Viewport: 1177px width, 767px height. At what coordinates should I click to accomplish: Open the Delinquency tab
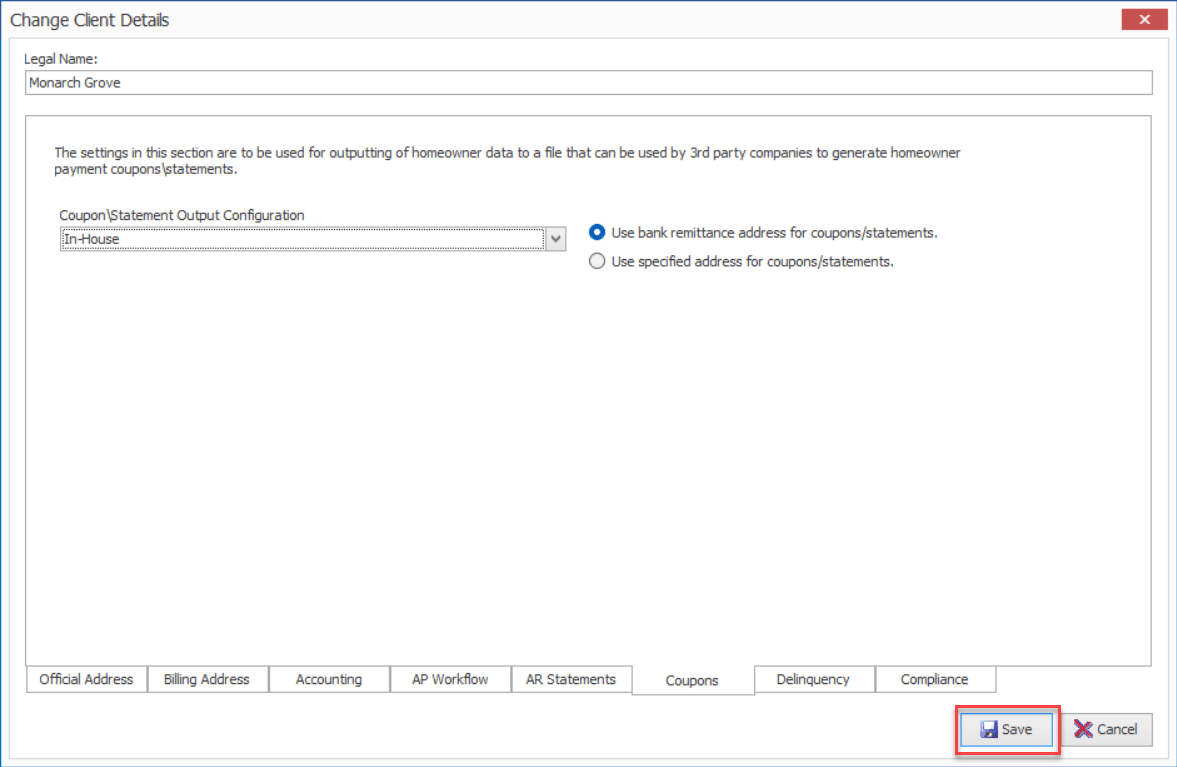tap(814, 679)
